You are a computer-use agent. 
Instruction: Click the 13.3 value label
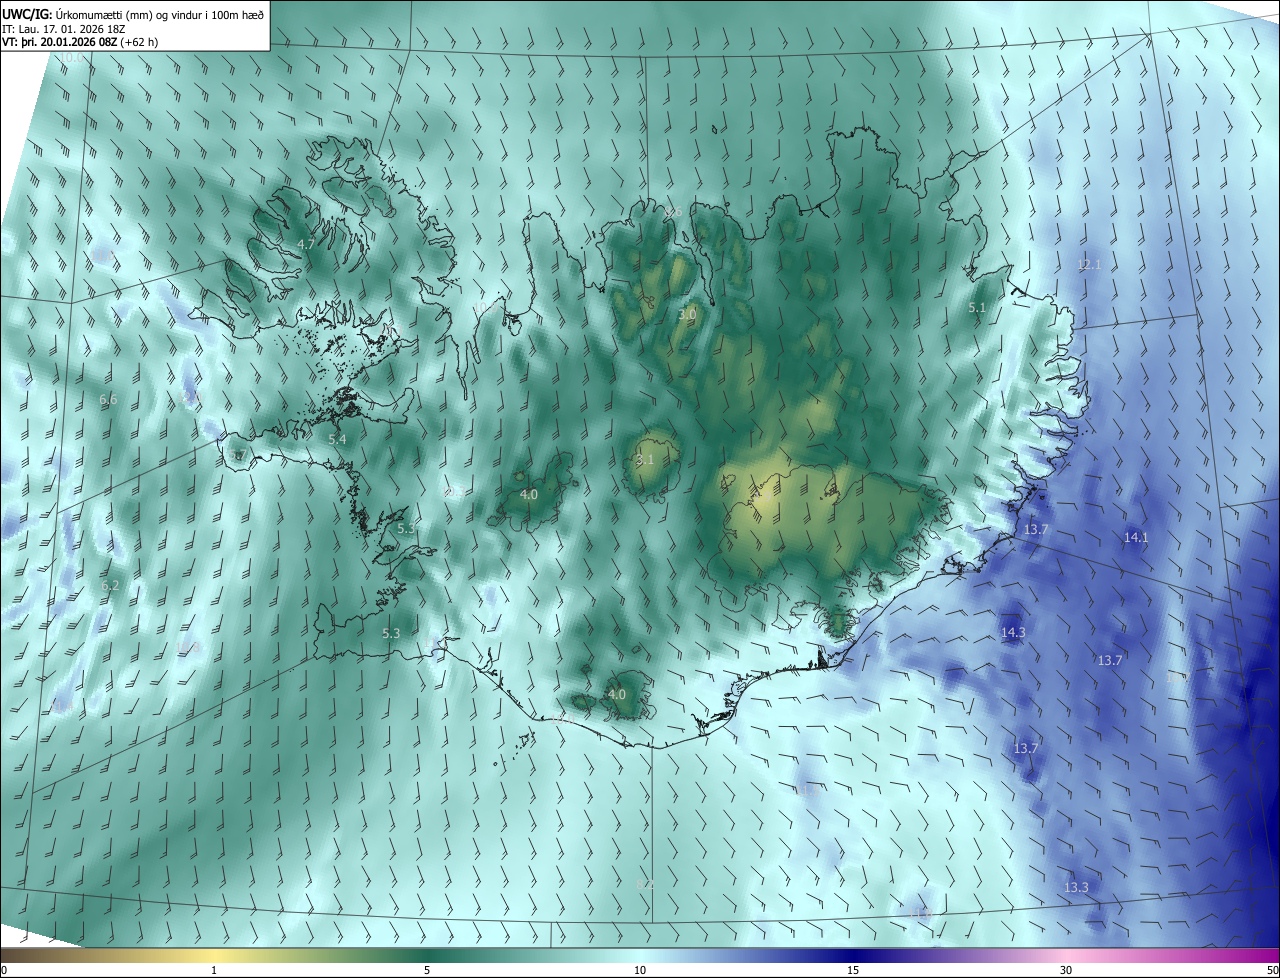(x=1076, y=888)
